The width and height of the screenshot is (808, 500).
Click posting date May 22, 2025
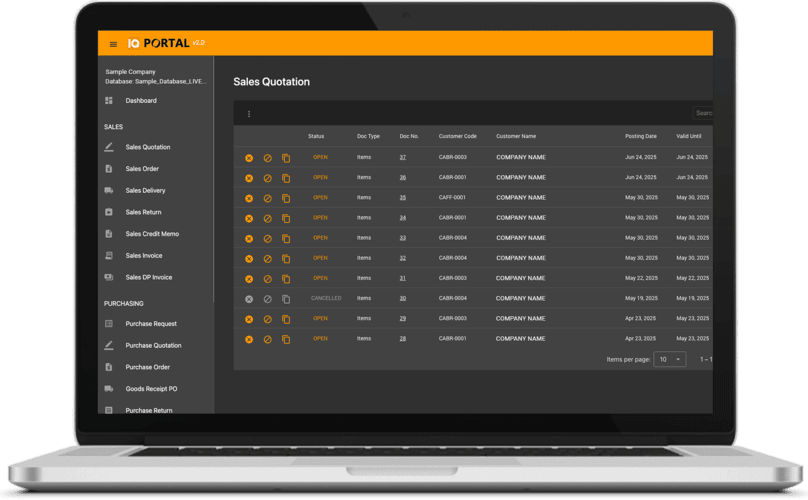point(641,278)
